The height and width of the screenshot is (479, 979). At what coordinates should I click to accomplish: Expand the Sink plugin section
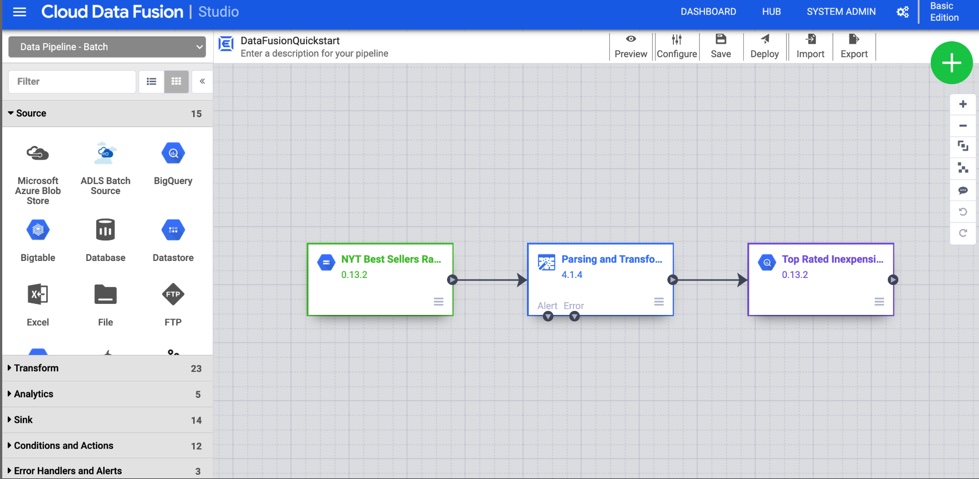tap(107, 420)
